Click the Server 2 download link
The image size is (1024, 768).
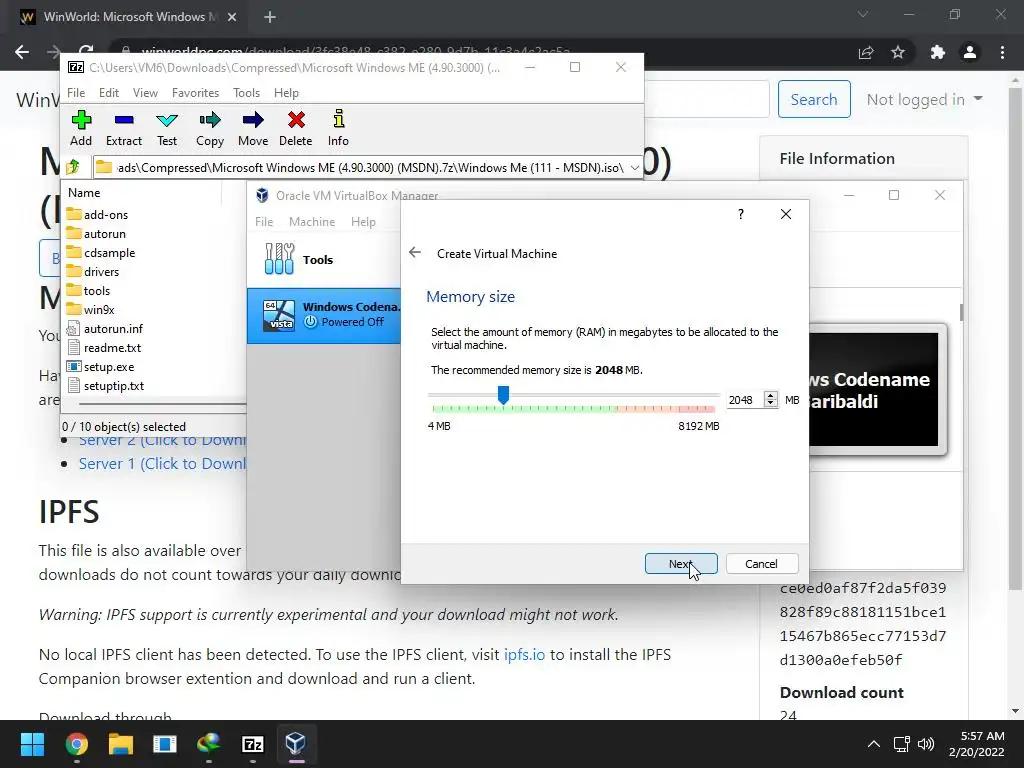(x=162, y=440)
